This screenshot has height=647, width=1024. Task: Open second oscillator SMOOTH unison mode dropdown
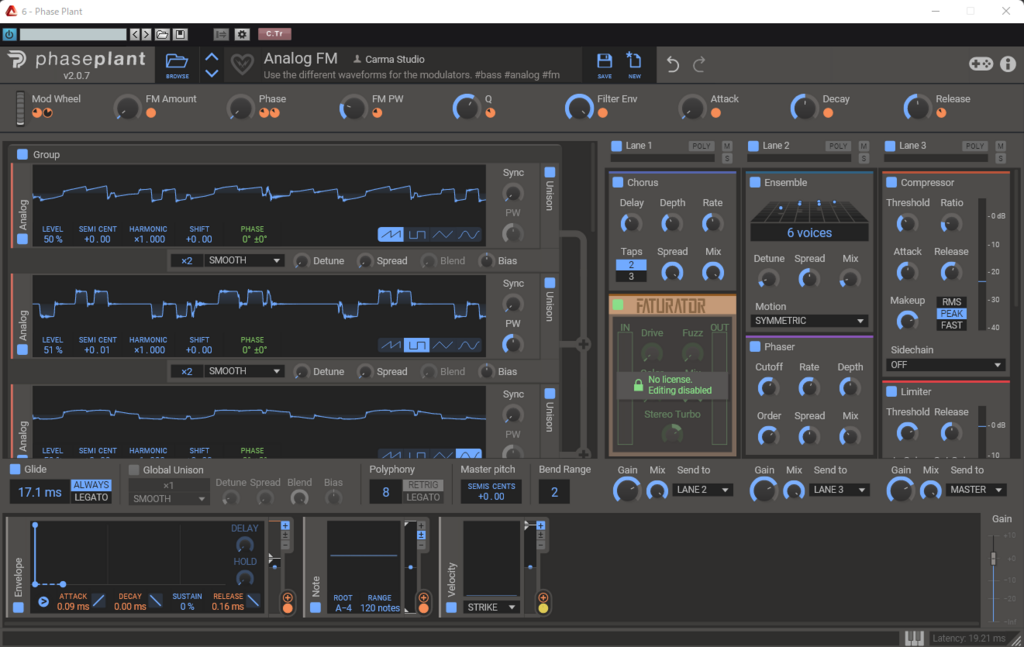click(x=244, y=371)
